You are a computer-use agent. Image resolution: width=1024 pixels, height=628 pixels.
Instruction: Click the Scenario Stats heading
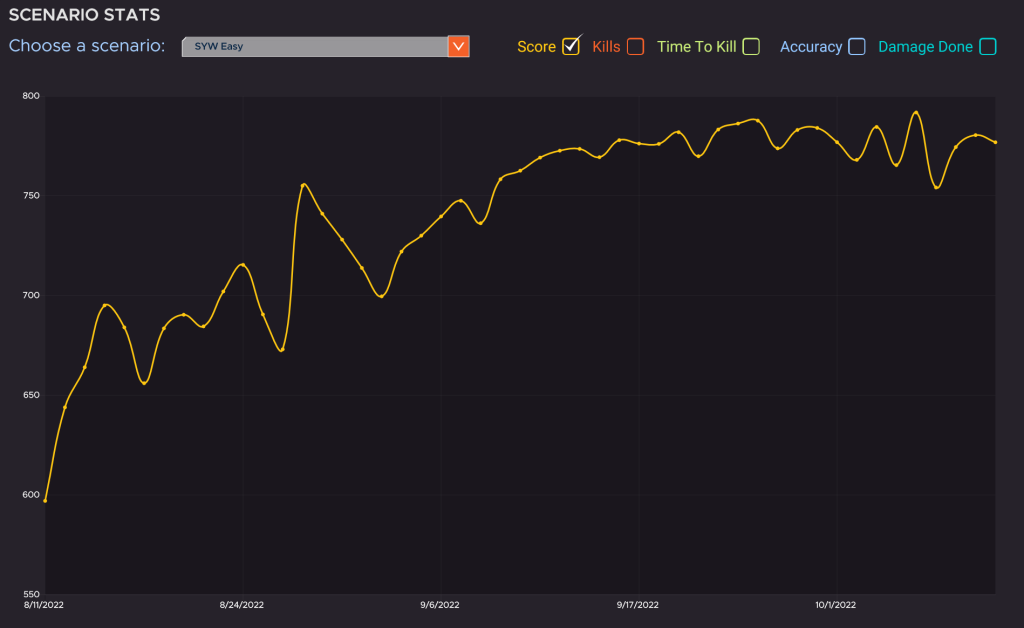point(84,16)
